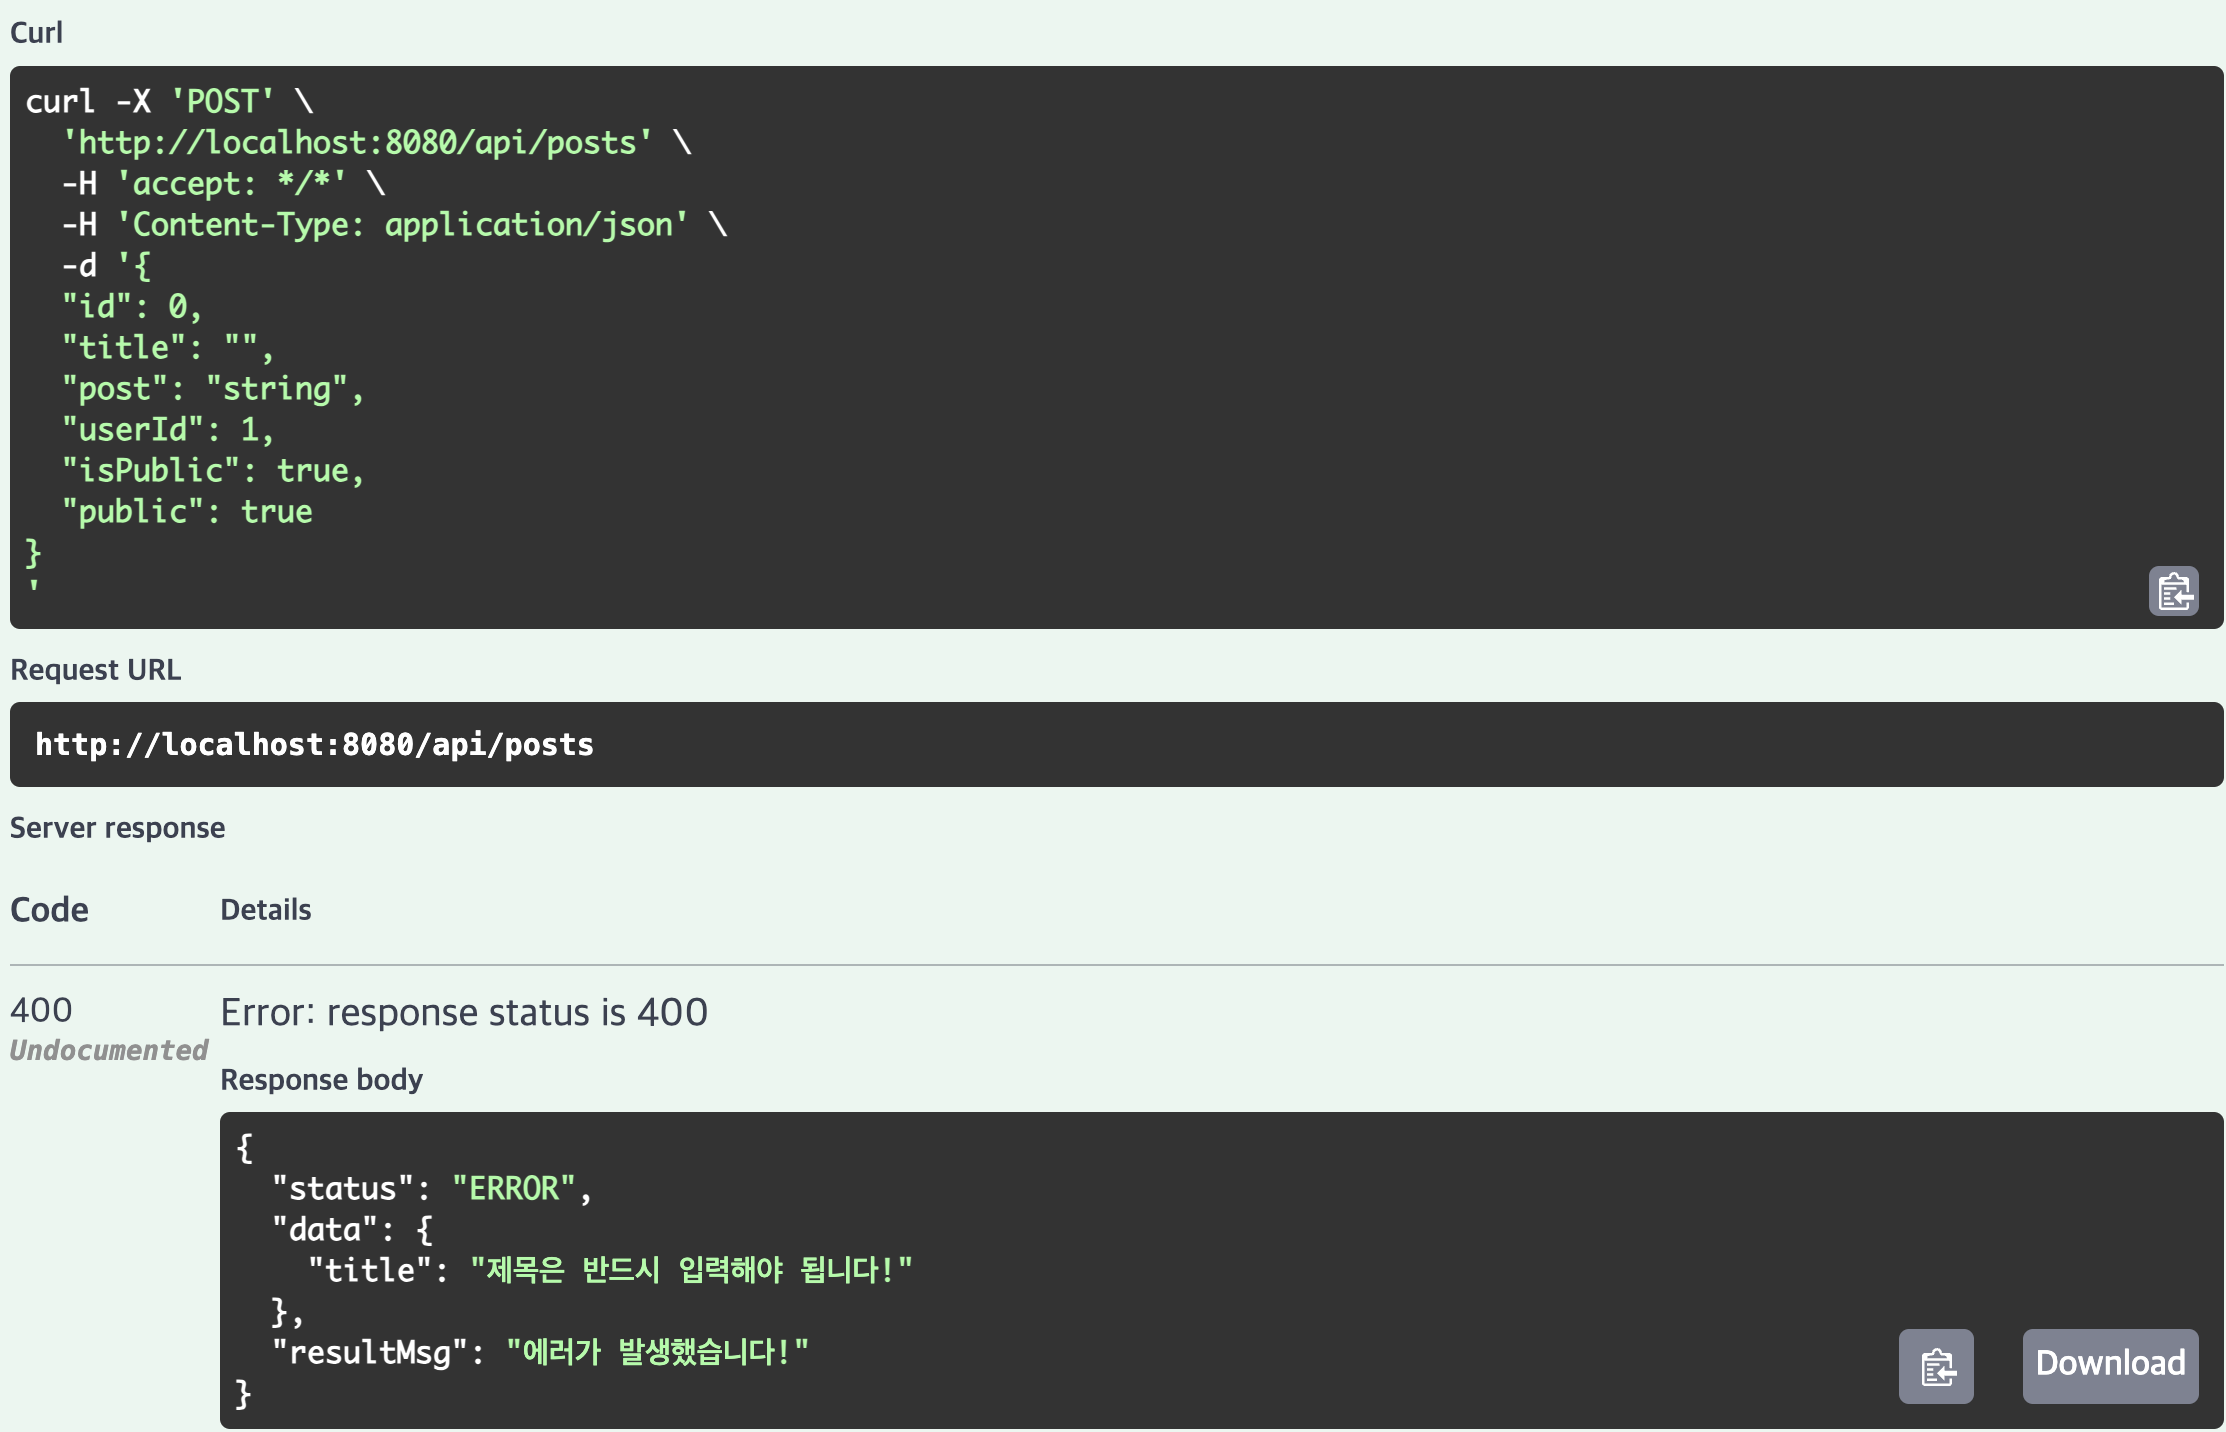Click the 400 status code
The width and height of the screenshot is (2226, 1432).
(41, 1010)
